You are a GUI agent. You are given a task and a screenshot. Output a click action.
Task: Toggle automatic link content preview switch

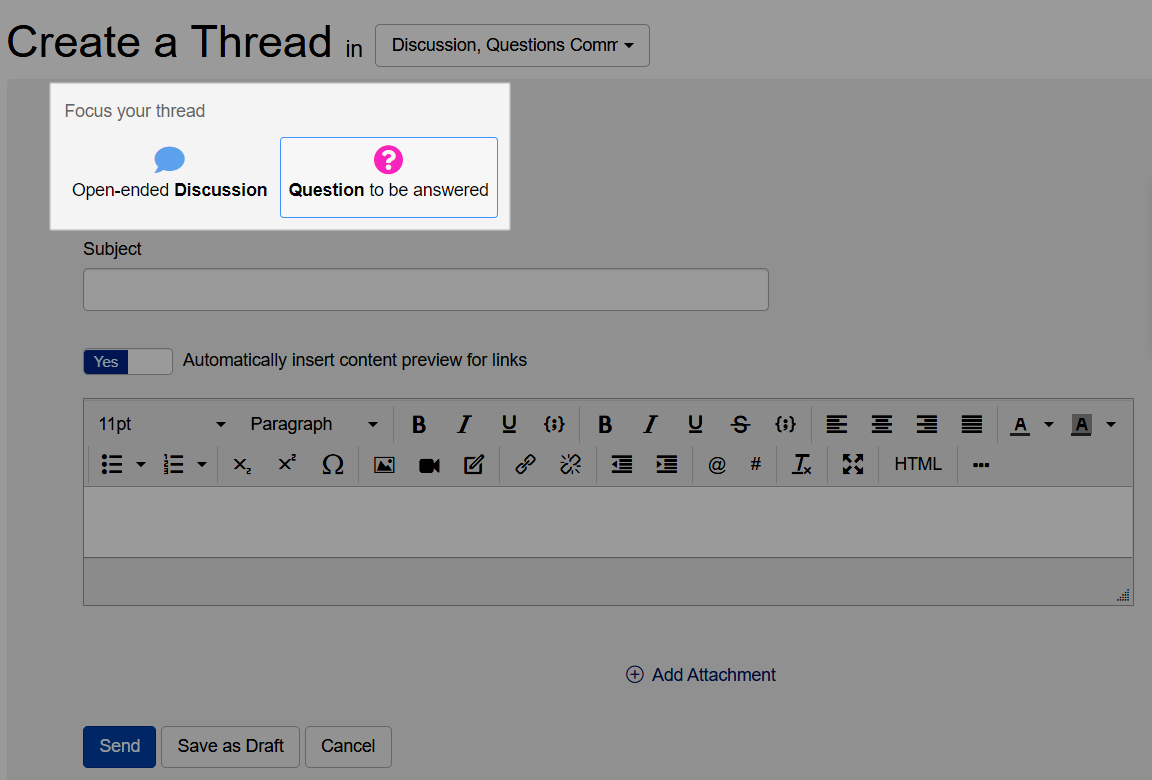coord(128,361)
